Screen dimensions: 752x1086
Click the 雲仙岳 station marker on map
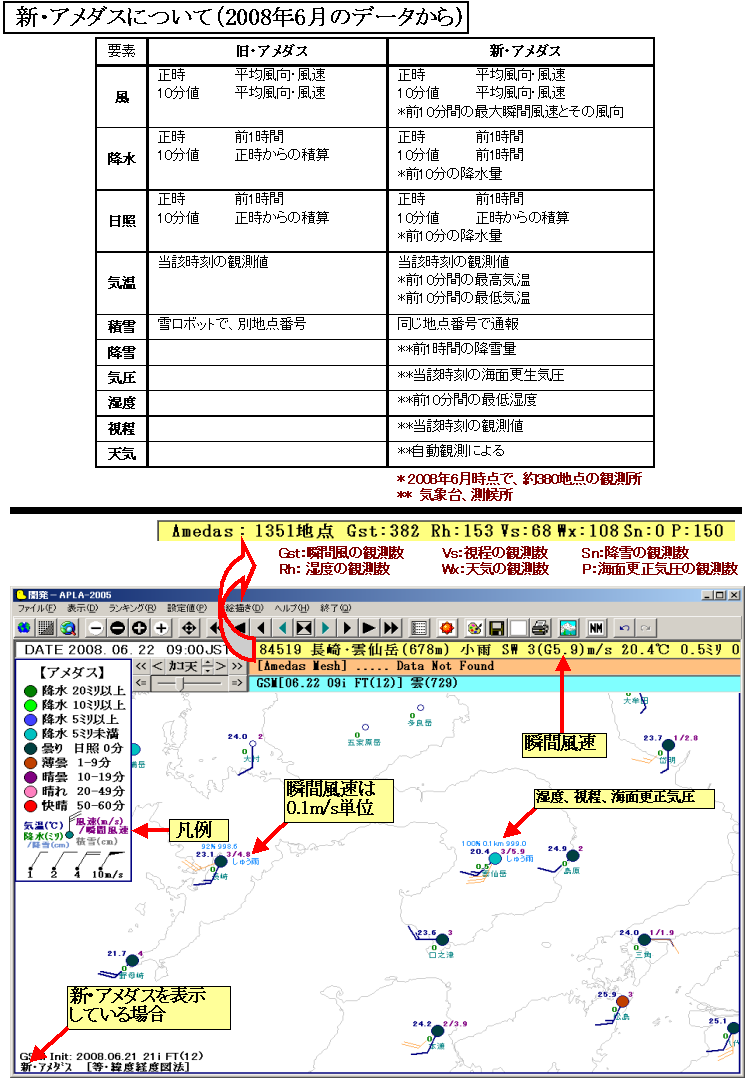click(495, 859)
